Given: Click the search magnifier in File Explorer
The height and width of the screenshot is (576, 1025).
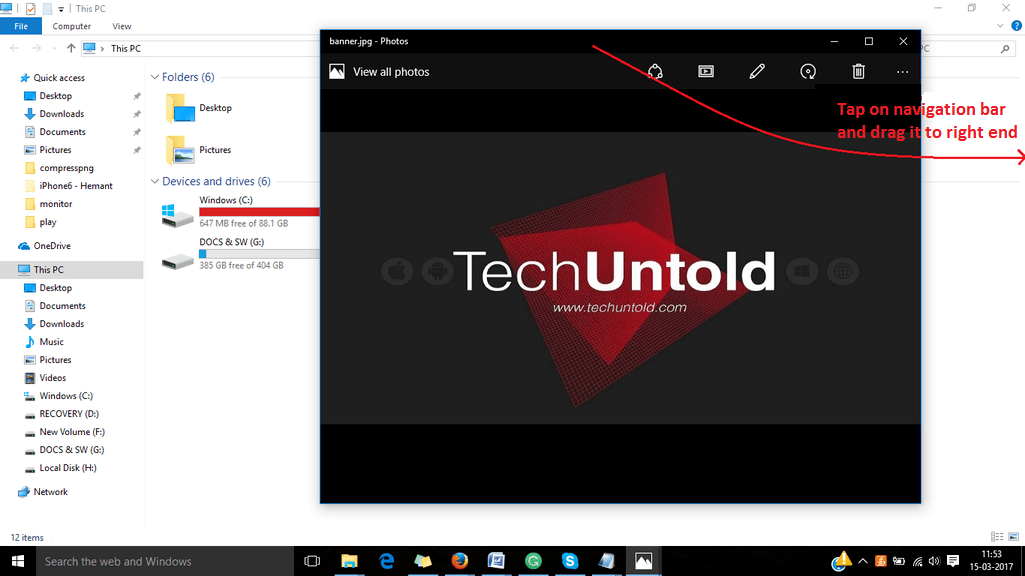Looking at the screenshot, I should [x=1005, y=49].
